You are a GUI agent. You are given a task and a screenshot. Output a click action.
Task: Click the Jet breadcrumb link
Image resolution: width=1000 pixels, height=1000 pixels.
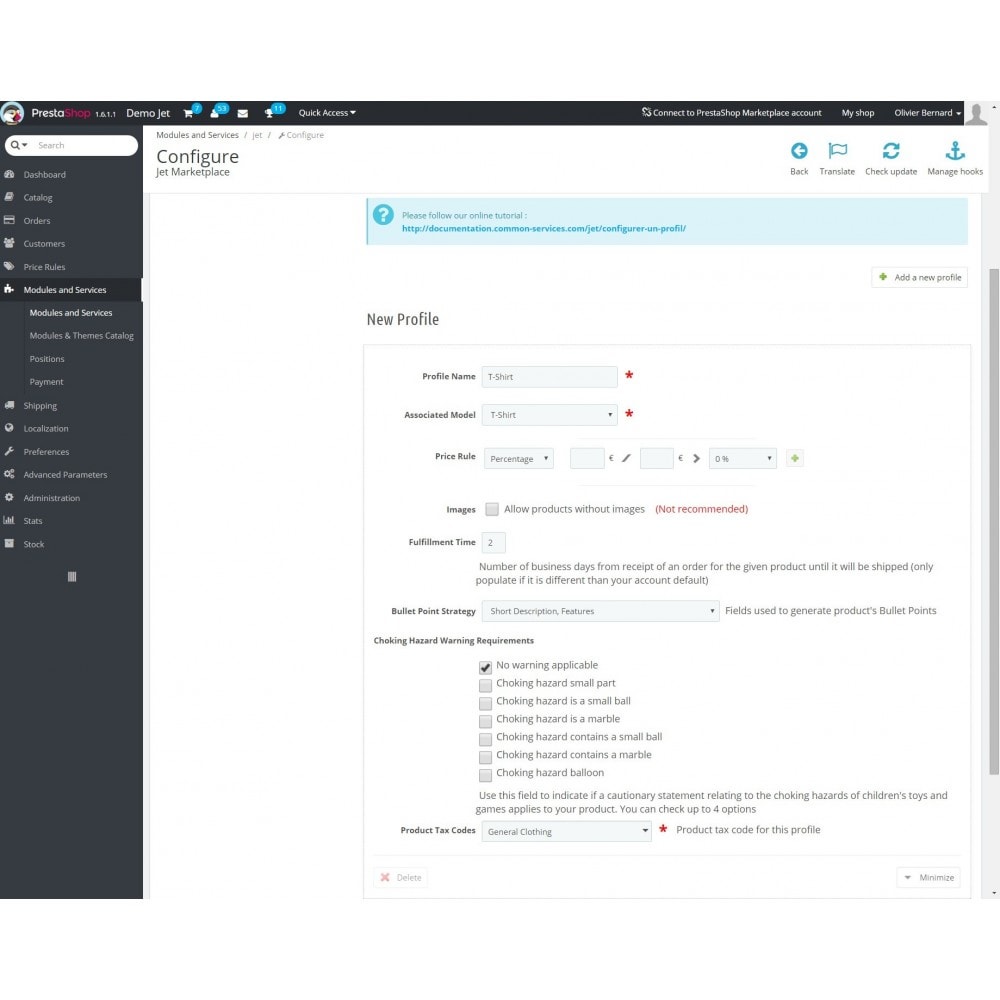tap(257, 135)
